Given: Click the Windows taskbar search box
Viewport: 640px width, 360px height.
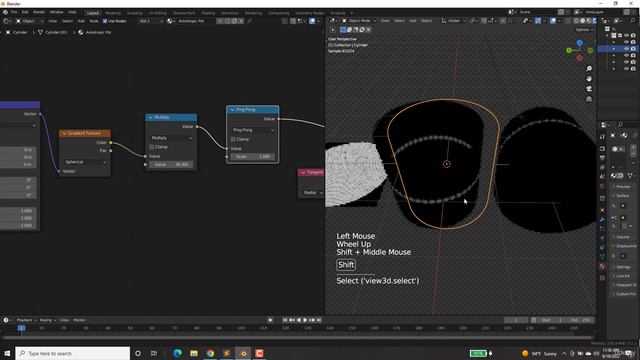Looking at the screenshot, I should pos(73,353).
